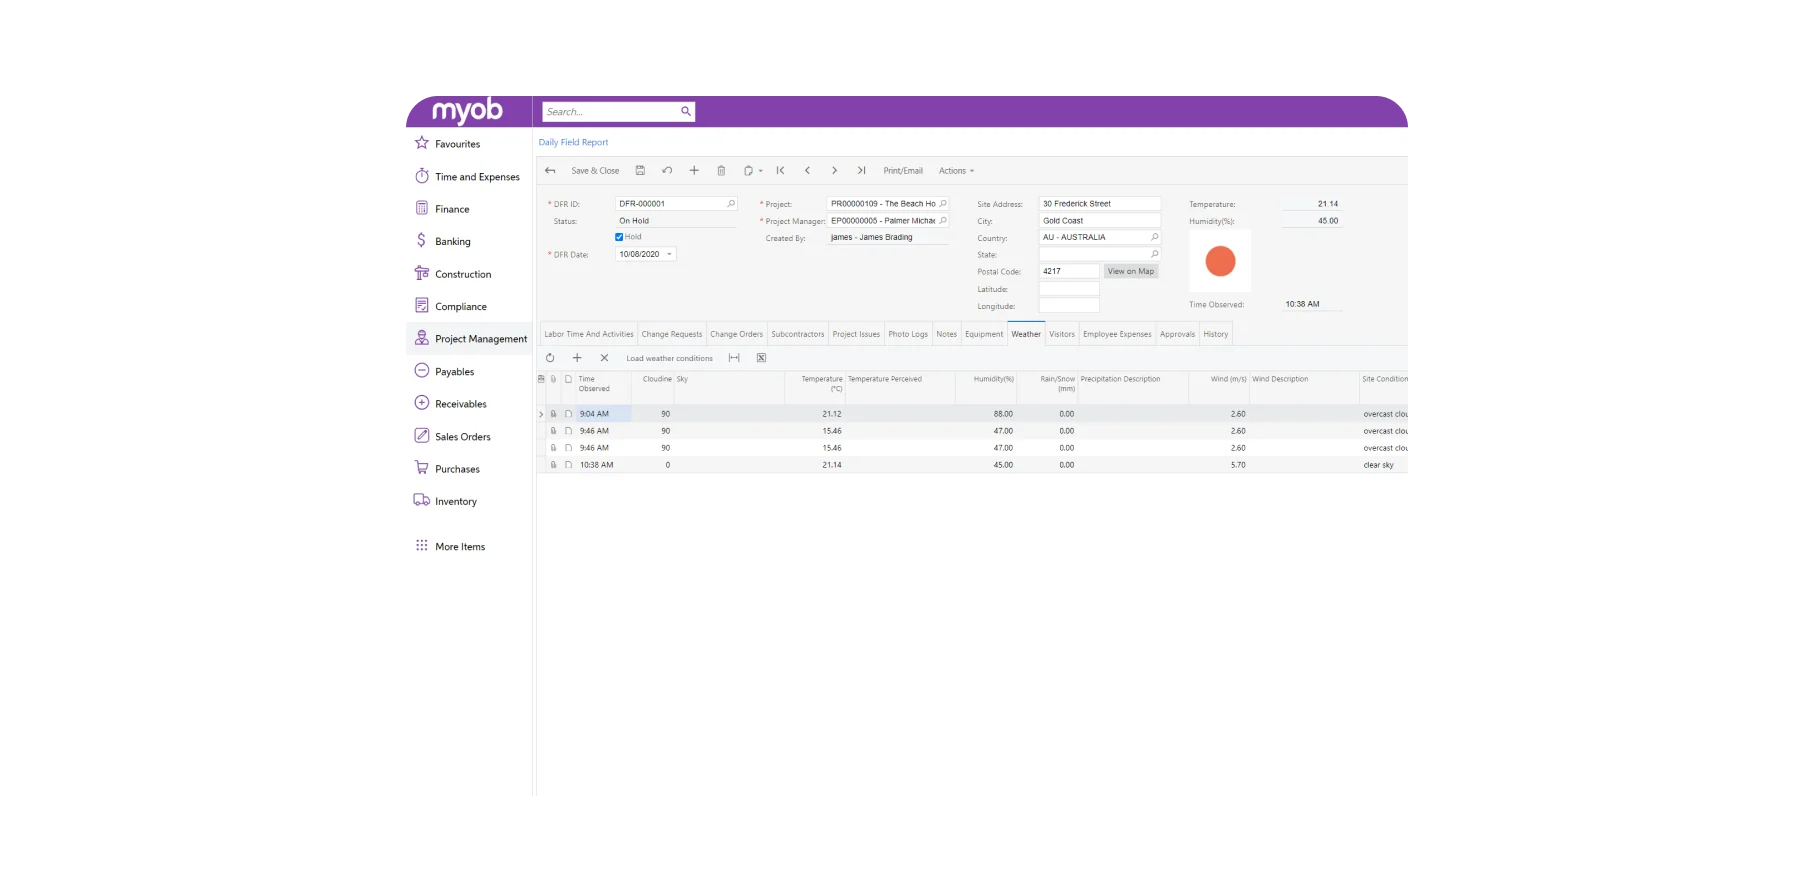Viewport: 1814px width, 892px height.
Task: Click the search magnifier icon in the search box
Action: click(x=686, y=111)
